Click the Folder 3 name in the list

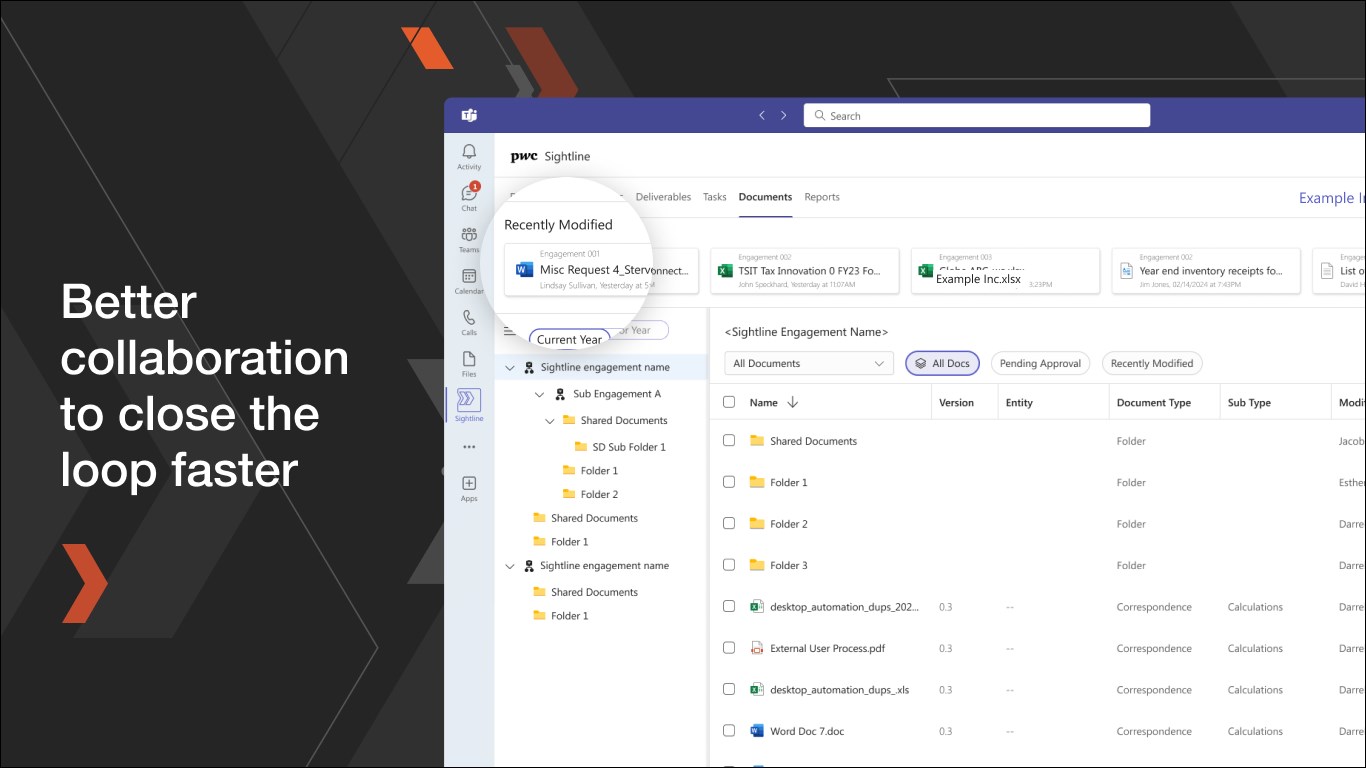[x=788, y=565]
